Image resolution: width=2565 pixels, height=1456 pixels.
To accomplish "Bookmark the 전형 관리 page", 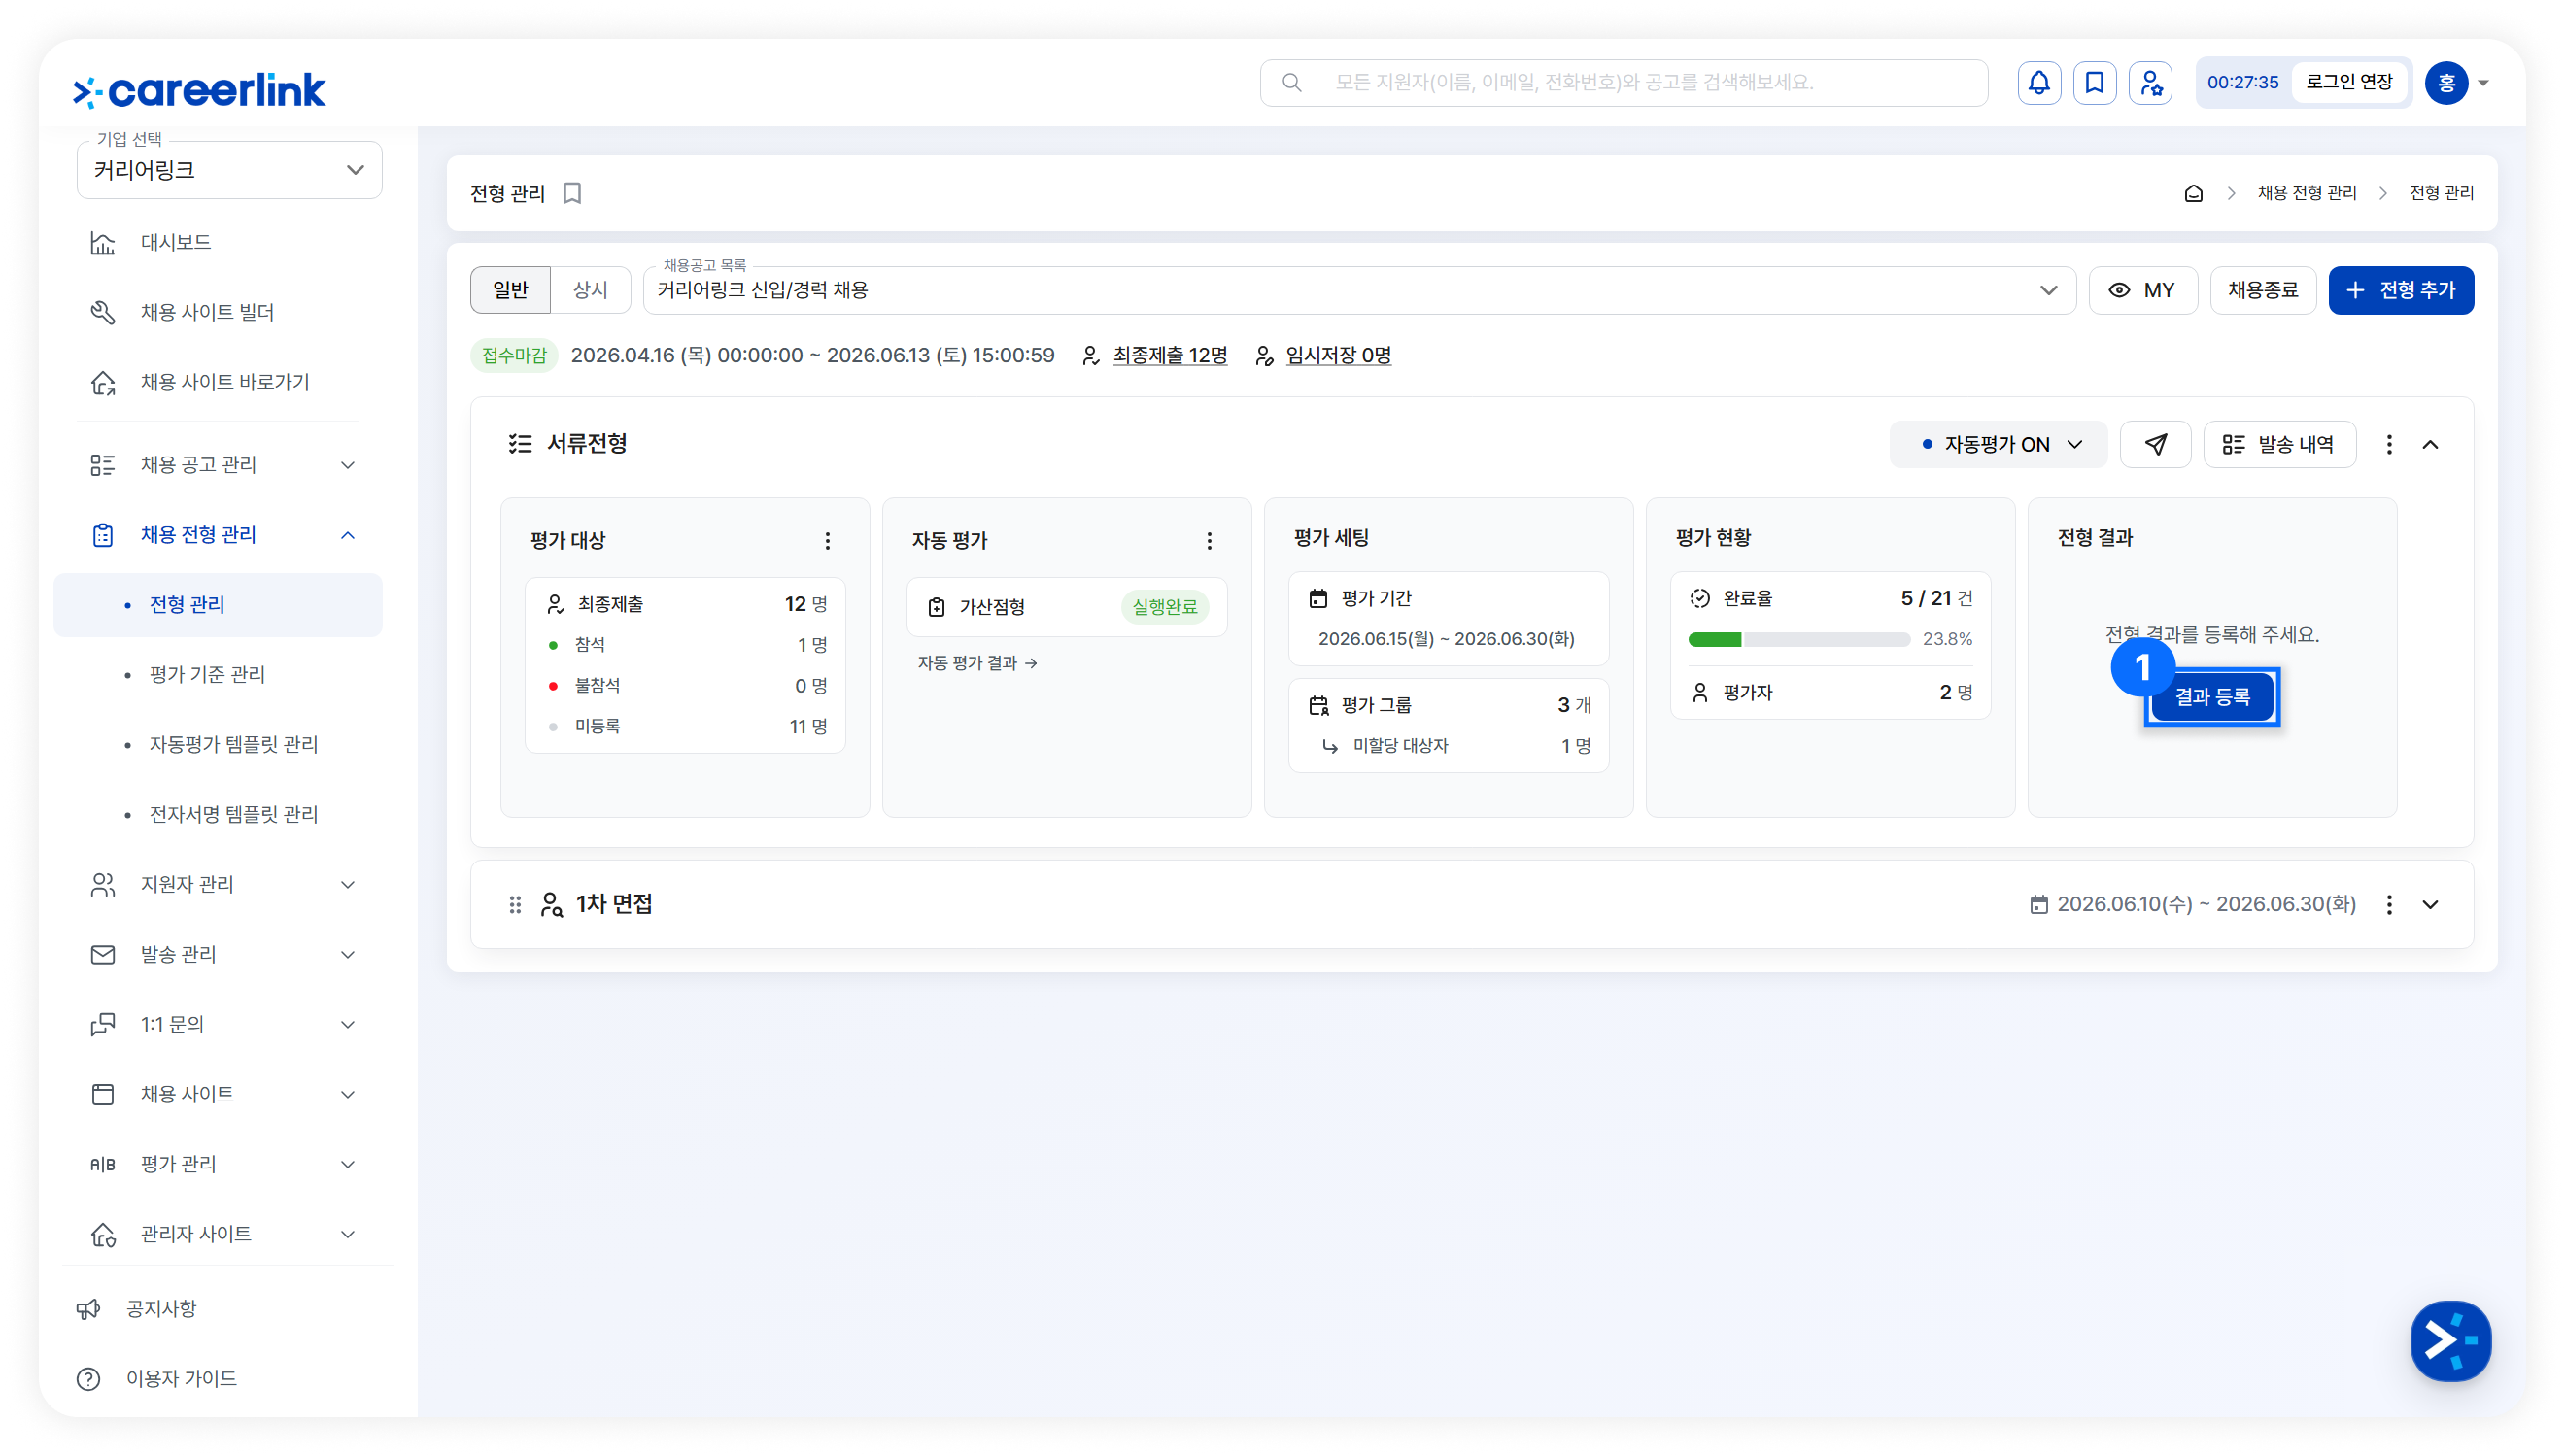I will pos(572,193).
